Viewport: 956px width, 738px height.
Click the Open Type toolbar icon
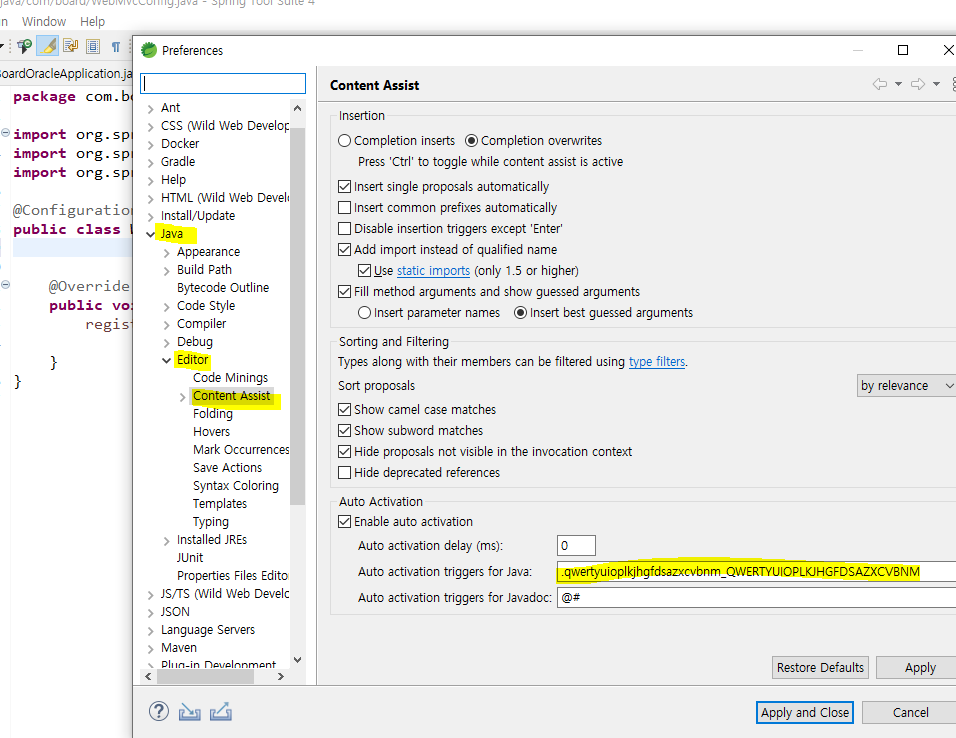24,46
